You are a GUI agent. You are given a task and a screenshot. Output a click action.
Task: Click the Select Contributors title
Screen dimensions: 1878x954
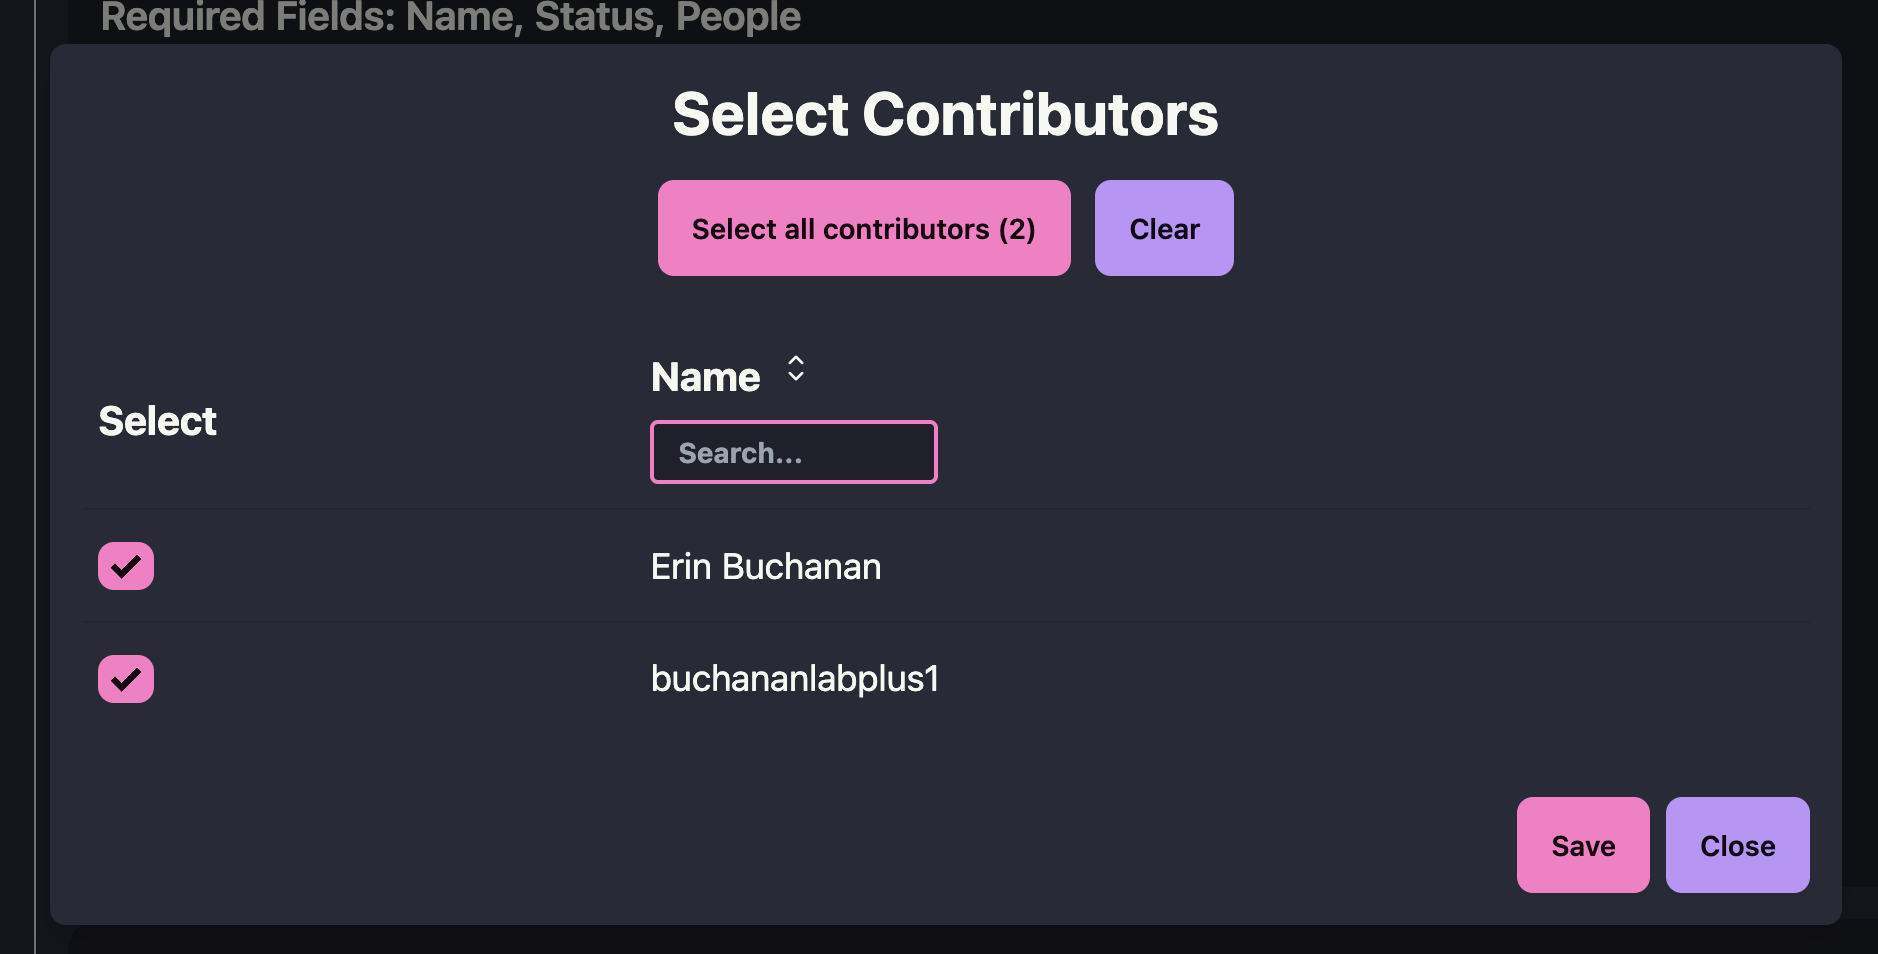point(945,114)
